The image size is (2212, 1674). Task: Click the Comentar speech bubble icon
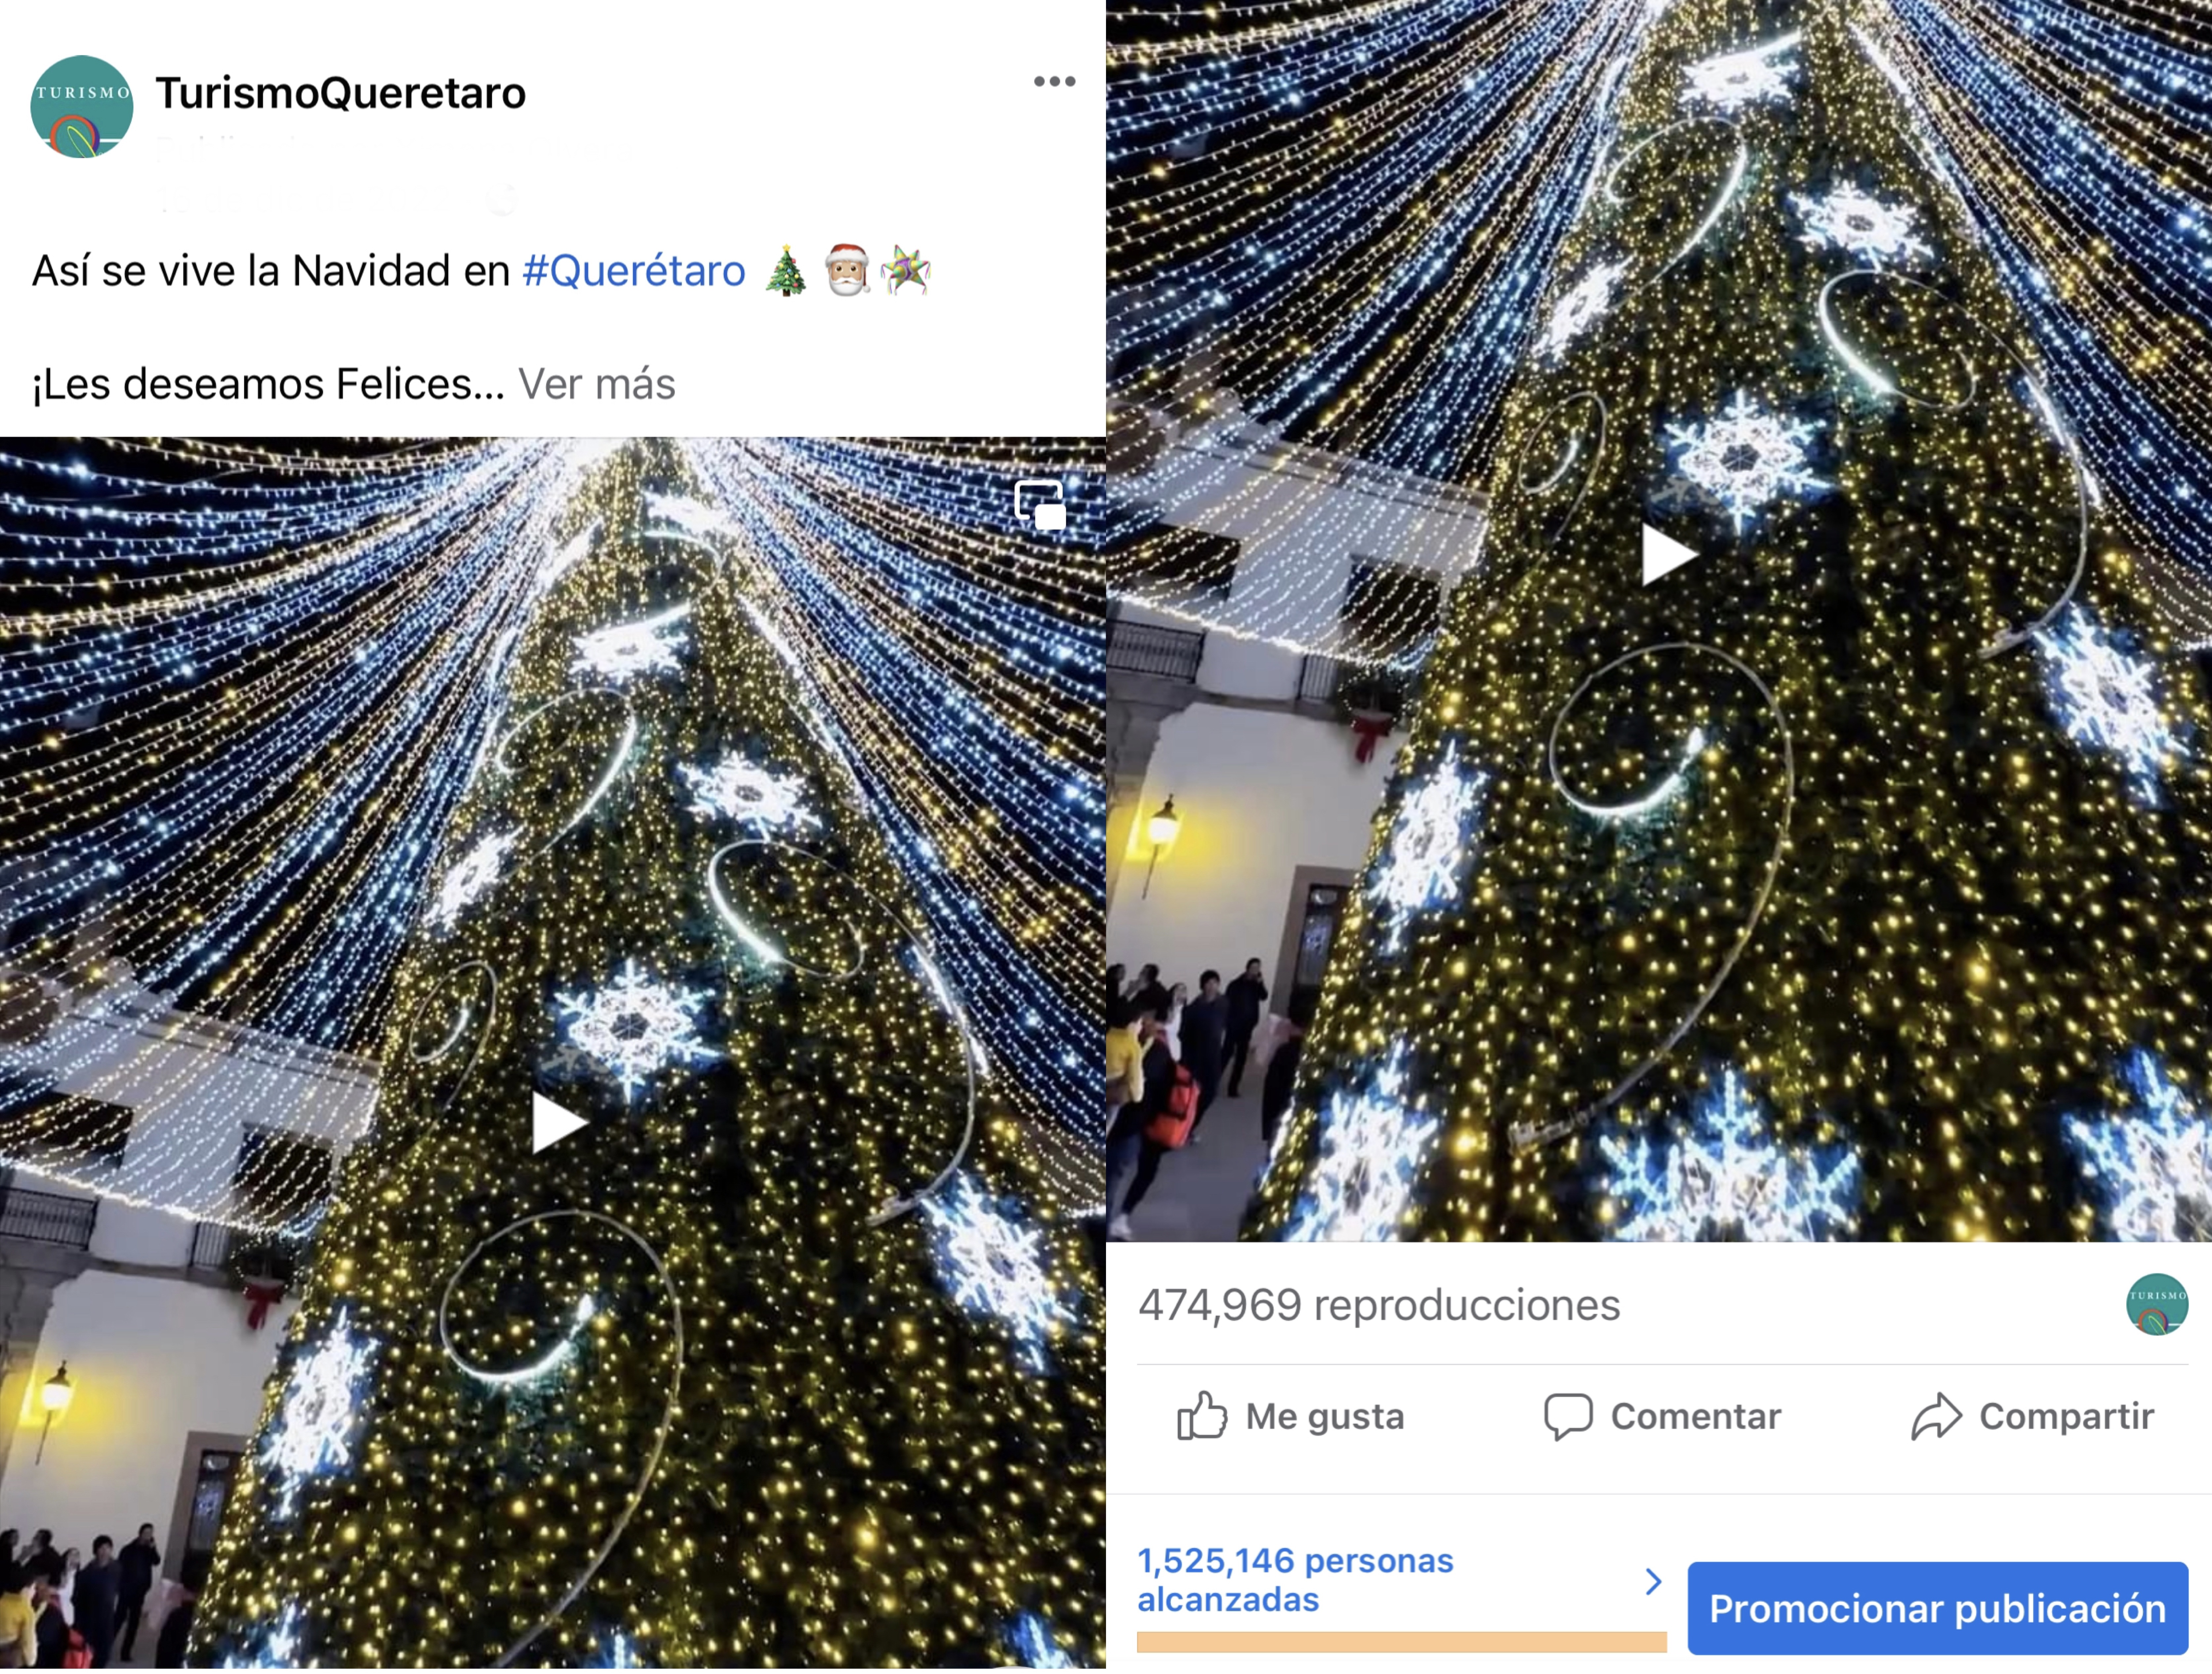tap(1567, 1416)
